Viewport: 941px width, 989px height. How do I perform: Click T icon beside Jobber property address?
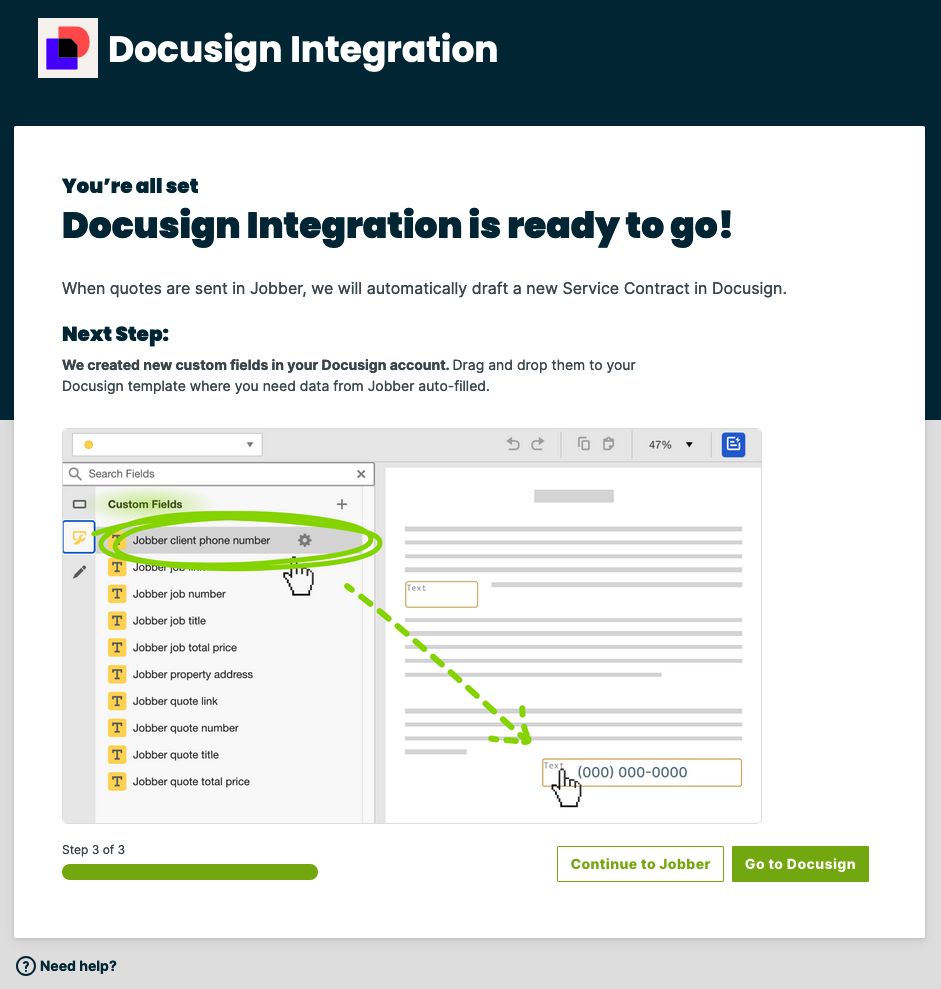[117, 674]
